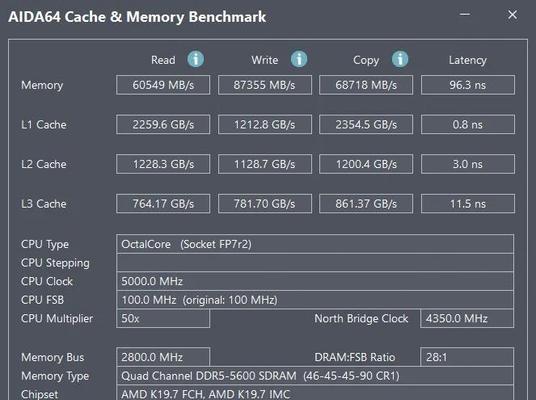Click the info icon beside Read
This screenshot has width=536, height=400.
(196, 59)
